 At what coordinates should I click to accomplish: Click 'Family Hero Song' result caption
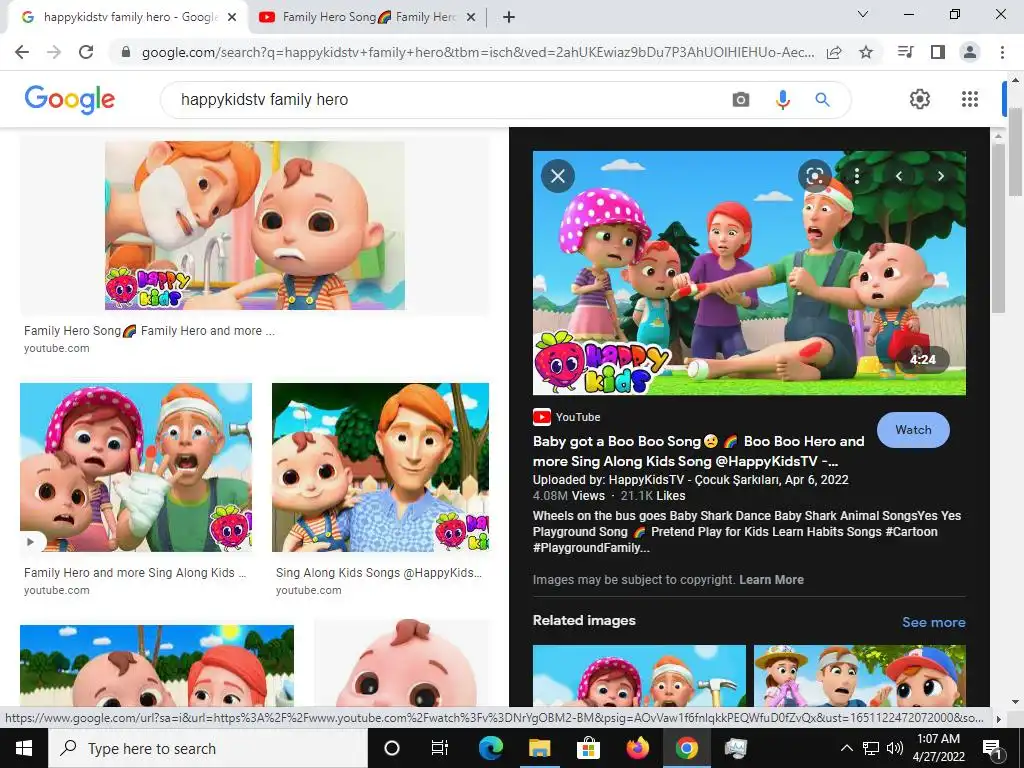pos(150,330)
